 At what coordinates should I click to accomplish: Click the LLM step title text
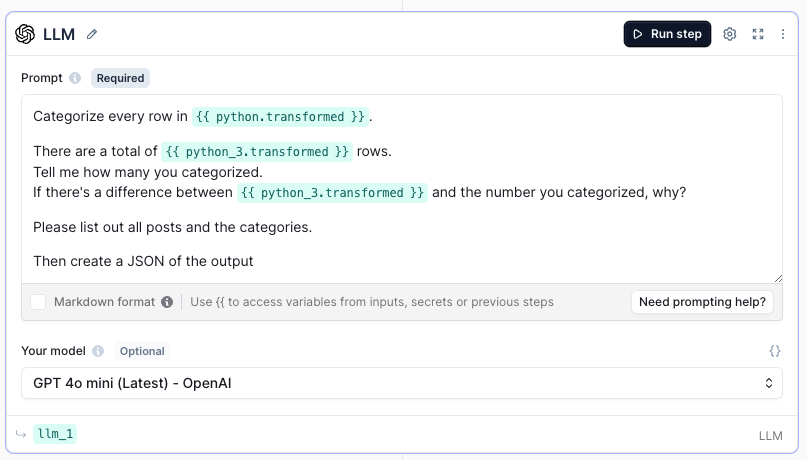pos(59,34)
